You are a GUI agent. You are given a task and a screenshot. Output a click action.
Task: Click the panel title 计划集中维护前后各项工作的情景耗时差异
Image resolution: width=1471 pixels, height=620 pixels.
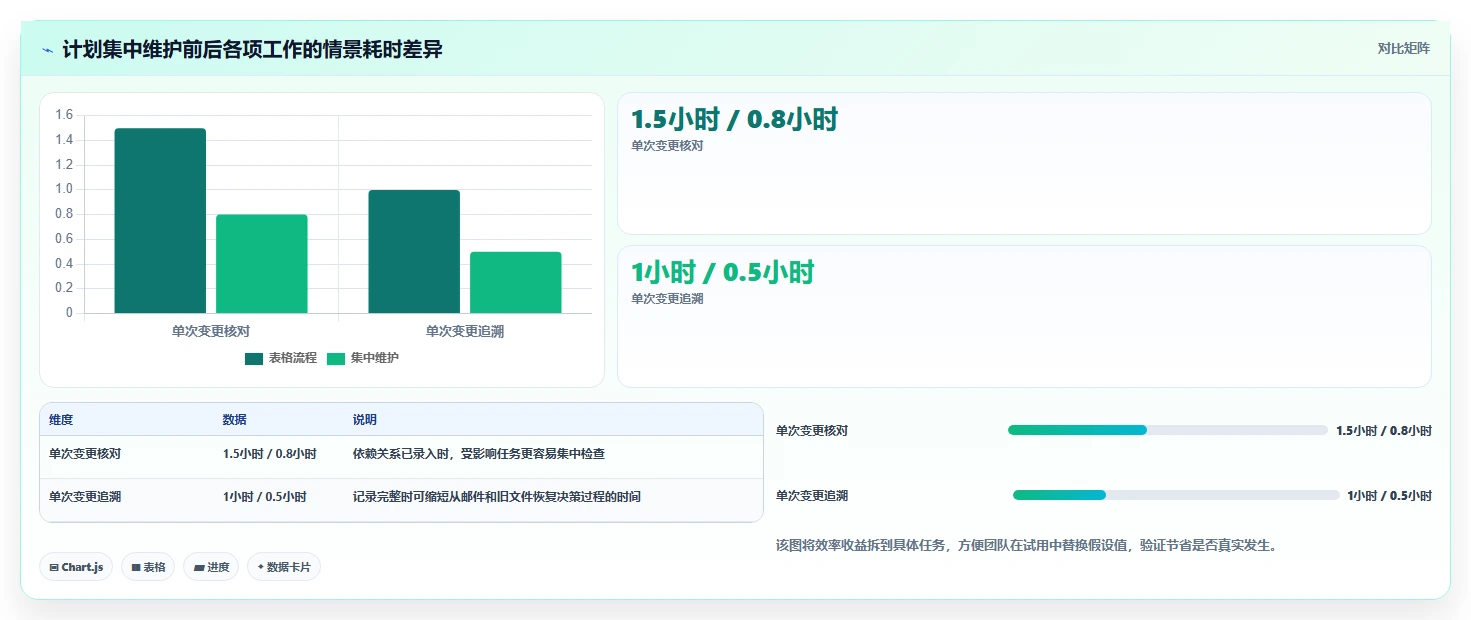(x=252, y=50)
